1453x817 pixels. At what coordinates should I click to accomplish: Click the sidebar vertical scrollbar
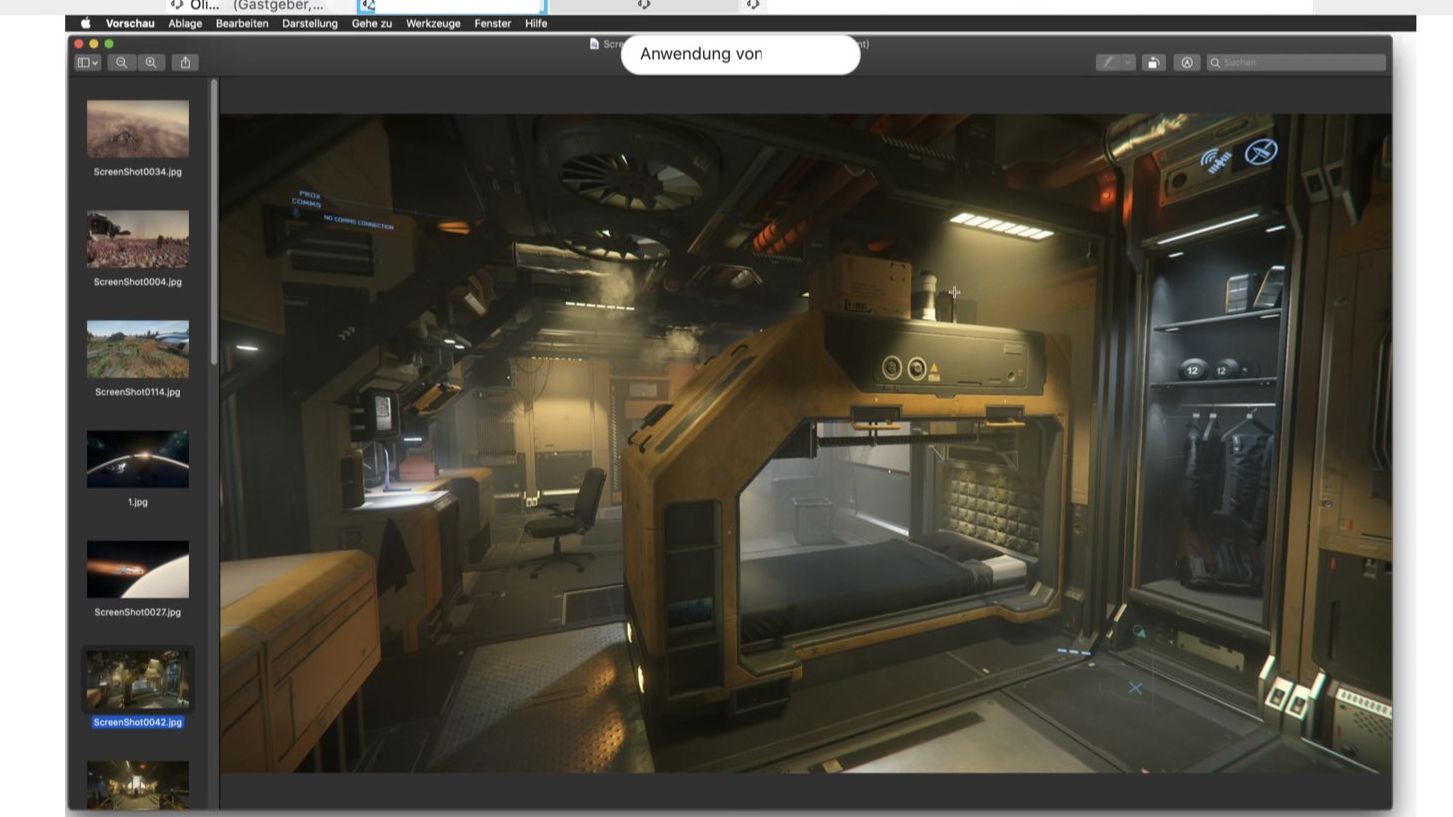pos(213,222)
